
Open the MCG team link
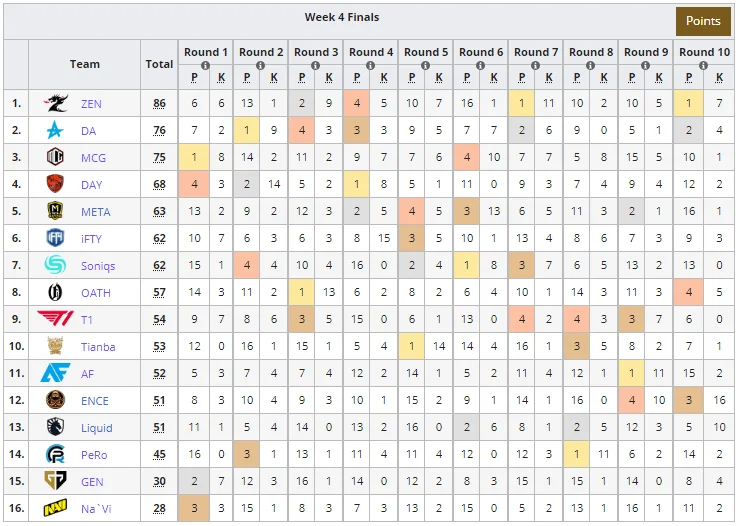tap(93, 158)
